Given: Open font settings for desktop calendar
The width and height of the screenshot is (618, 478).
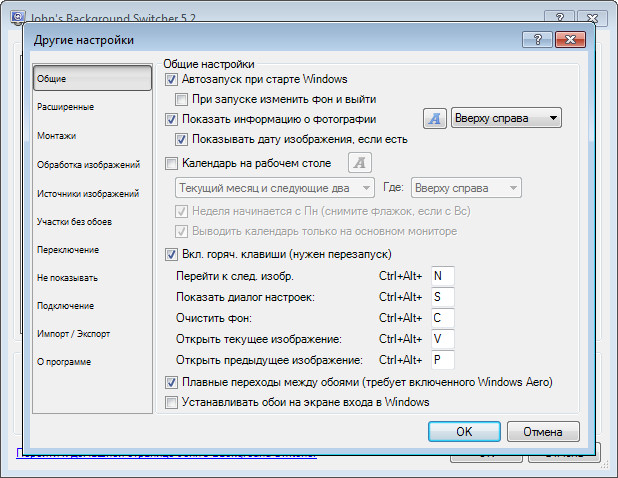Looking at the screenshot, I should coord(360,163).
